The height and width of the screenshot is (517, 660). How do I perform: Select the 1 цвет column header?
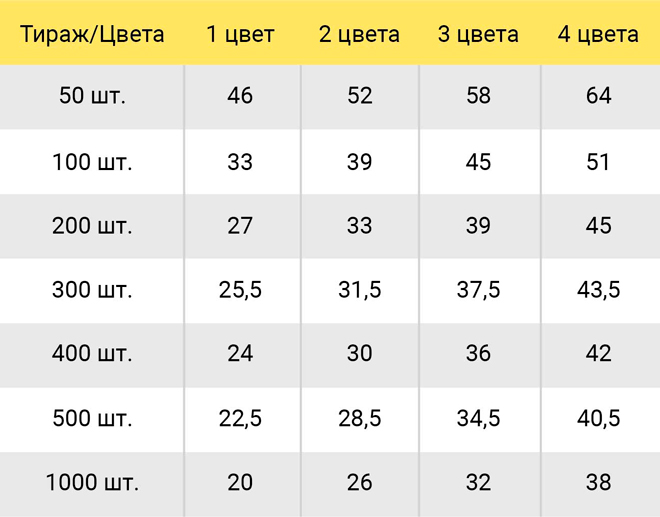[x=240, y=34]
